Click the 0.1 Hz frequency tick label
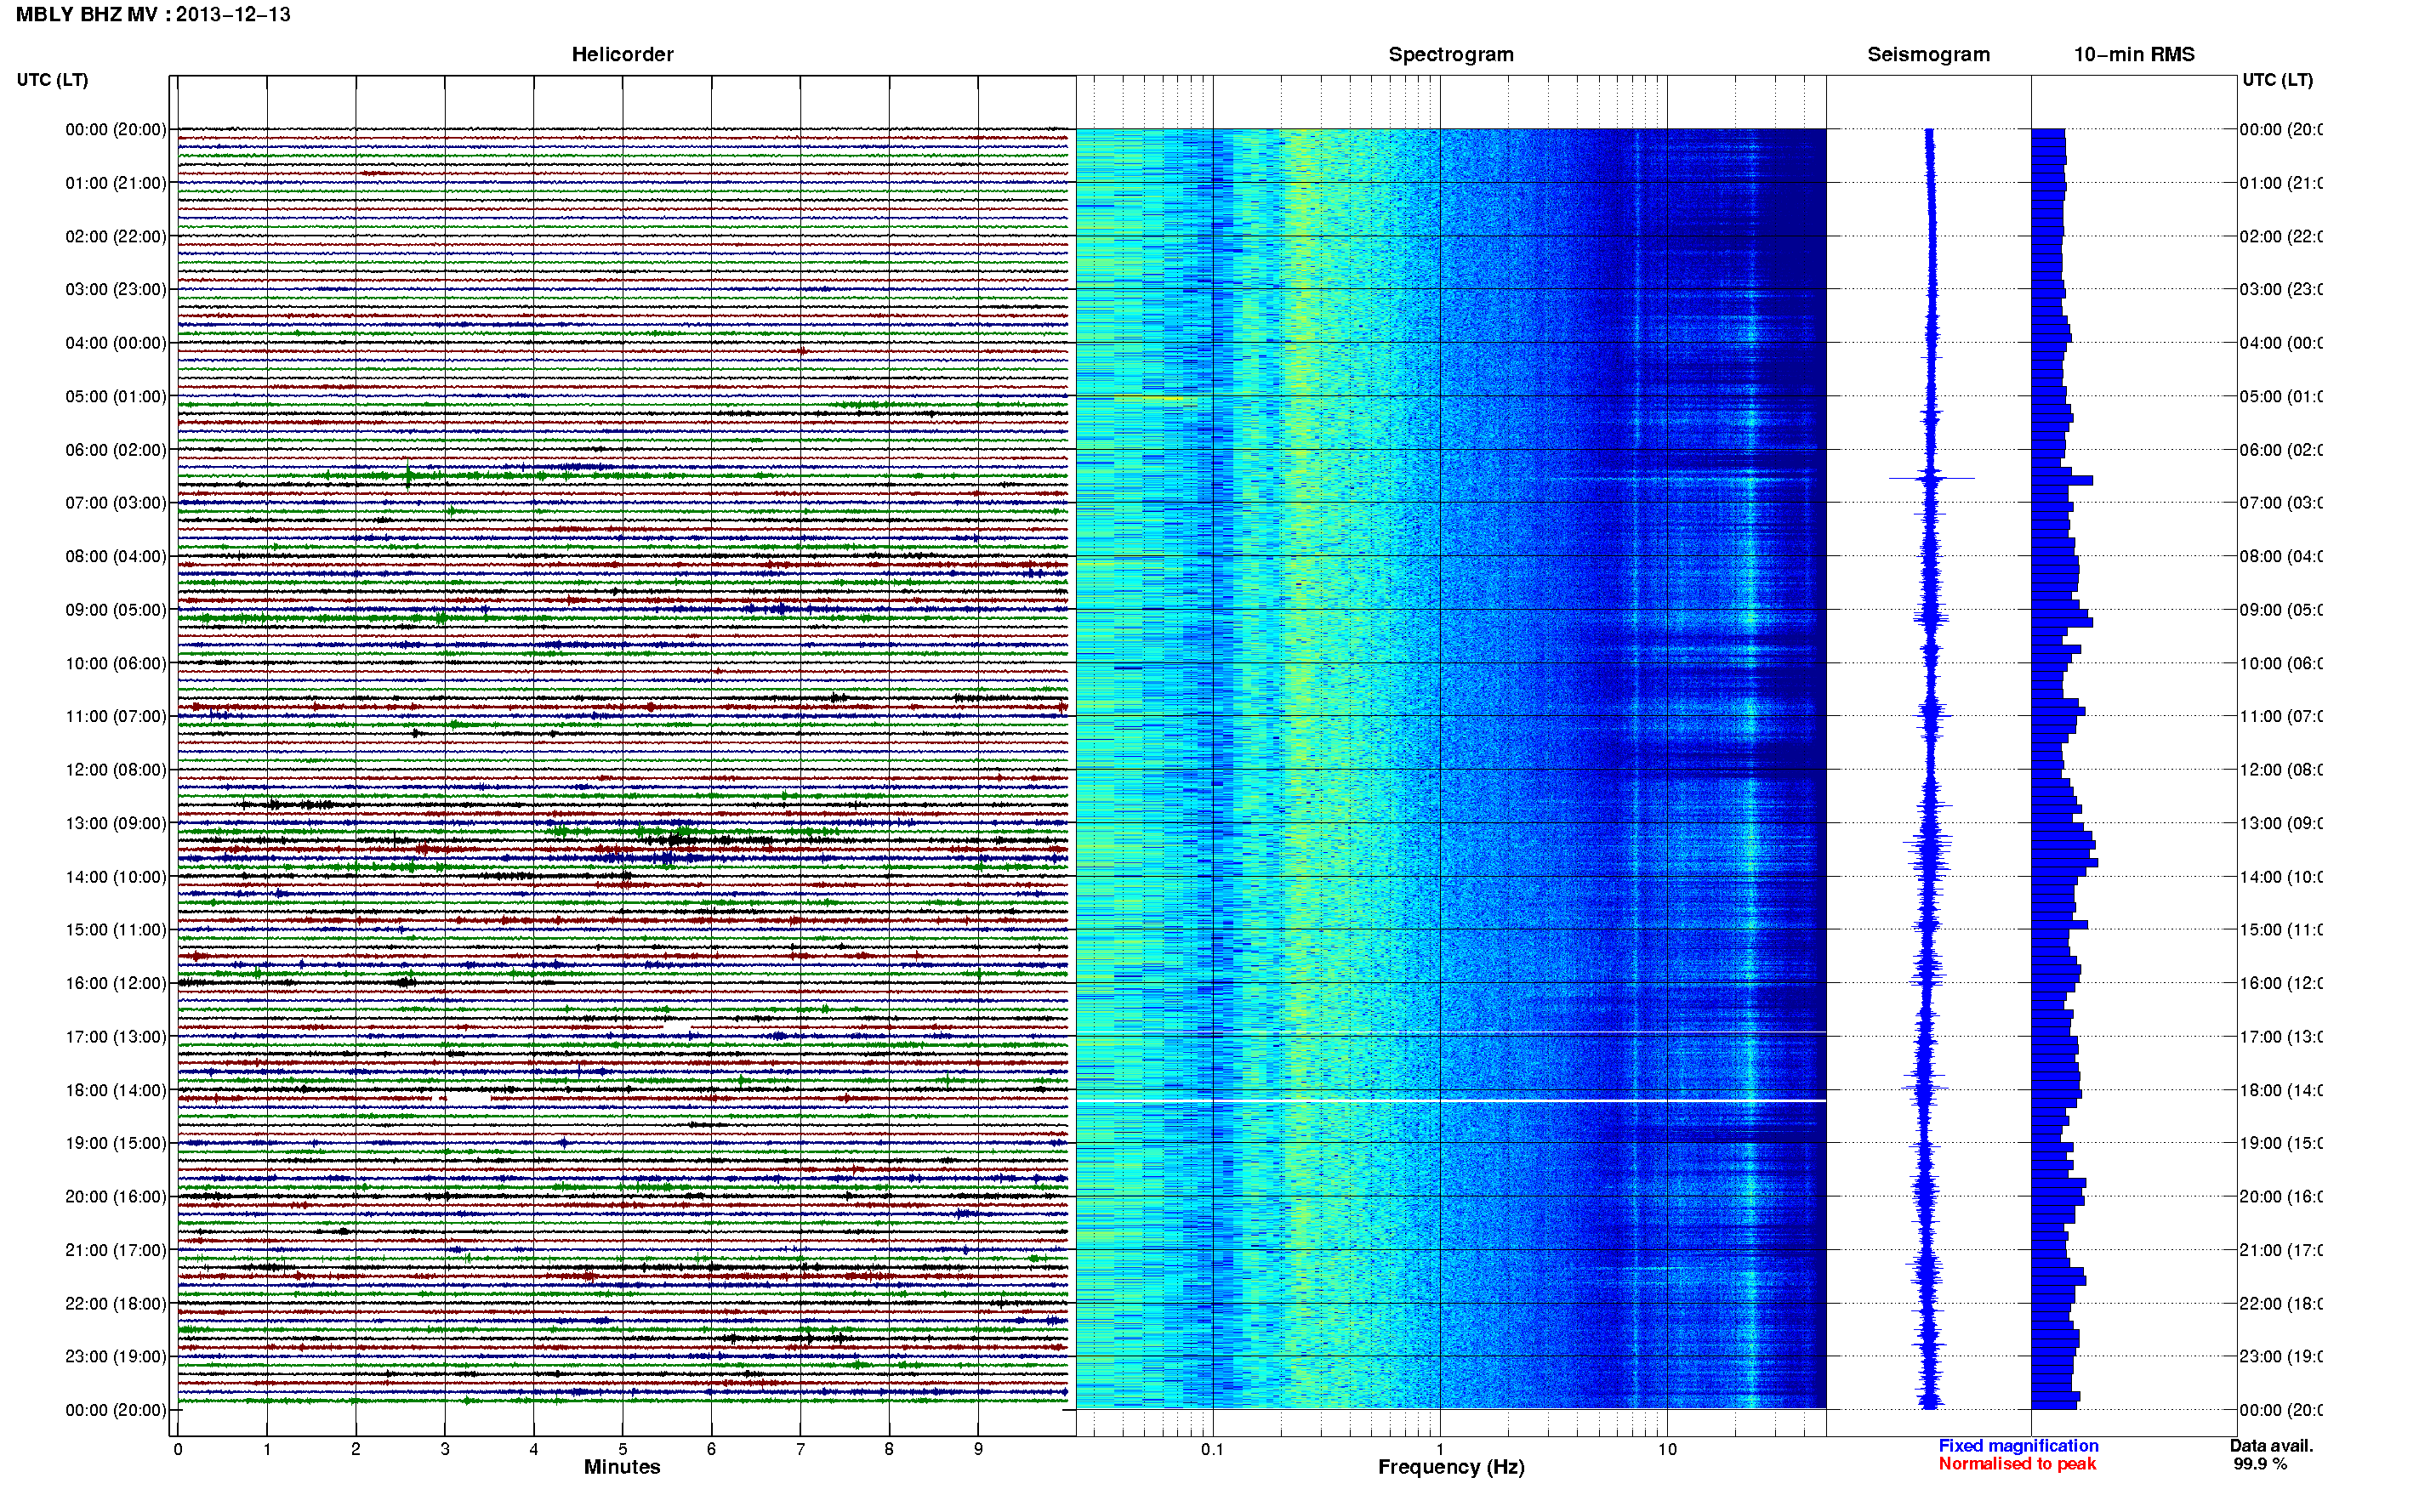The height and width of the screenshot is (1512, 2419). (1212, 1449)
